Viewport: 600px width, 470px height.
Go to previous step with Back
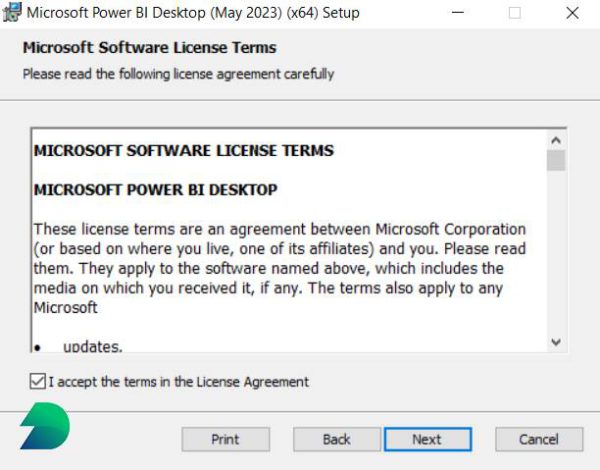tap(337, 439)
